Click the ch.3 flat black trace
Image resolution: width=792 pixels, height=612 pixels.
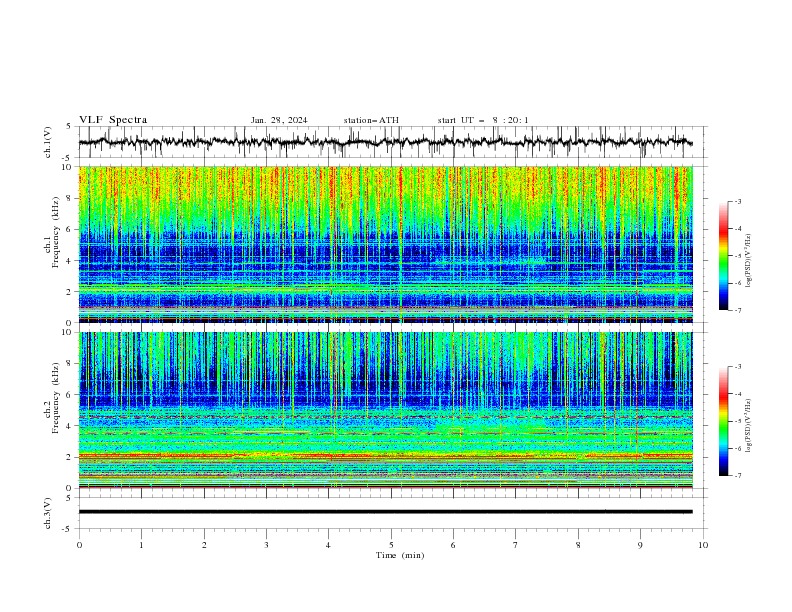[x=385, y=512]
